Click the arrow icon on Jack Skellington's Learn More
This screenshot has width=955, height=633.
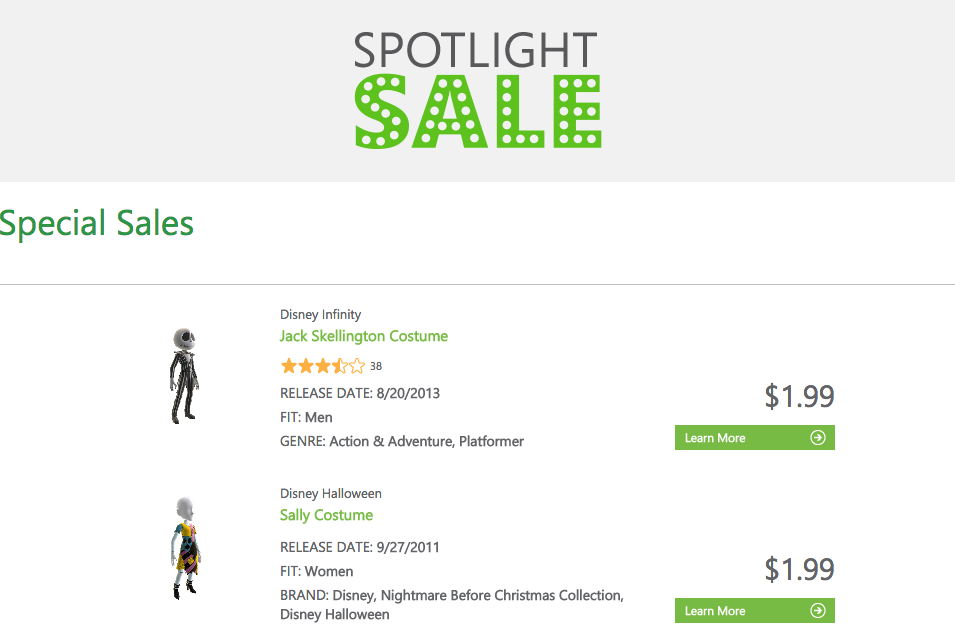[x=818, y=438]
